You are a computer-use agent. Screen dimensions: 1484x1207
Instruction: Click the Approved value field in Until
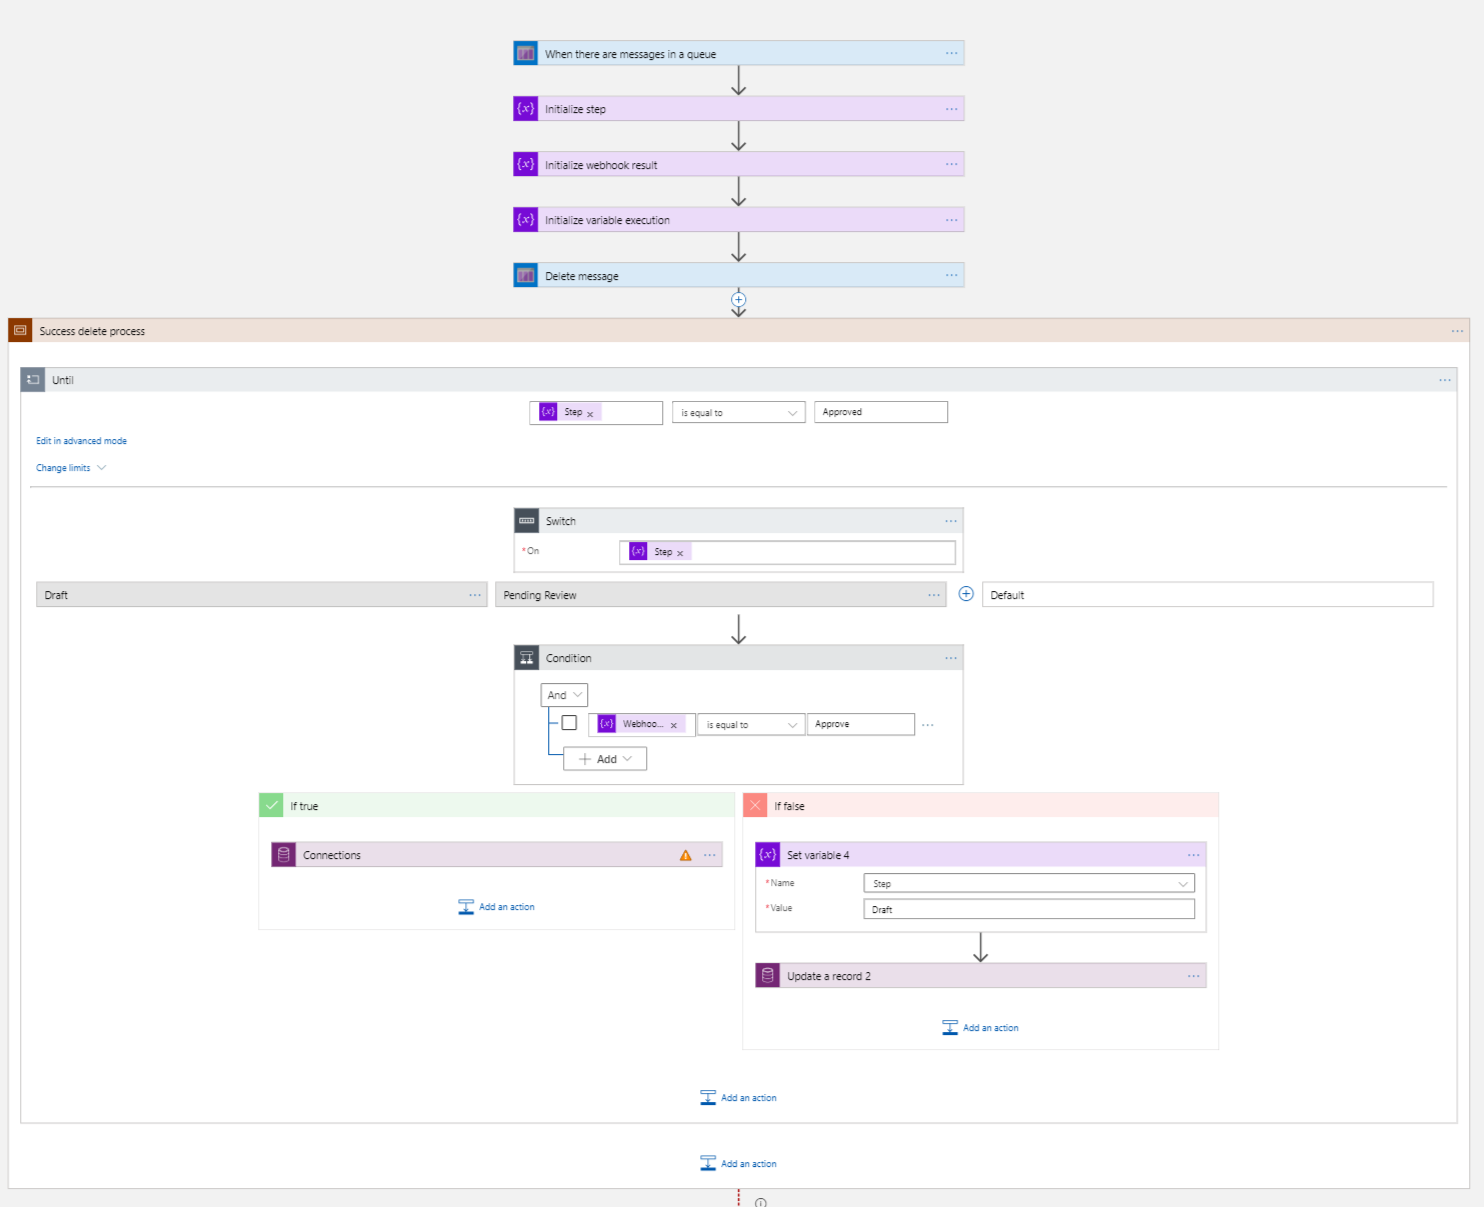click(x=880, y=412)
